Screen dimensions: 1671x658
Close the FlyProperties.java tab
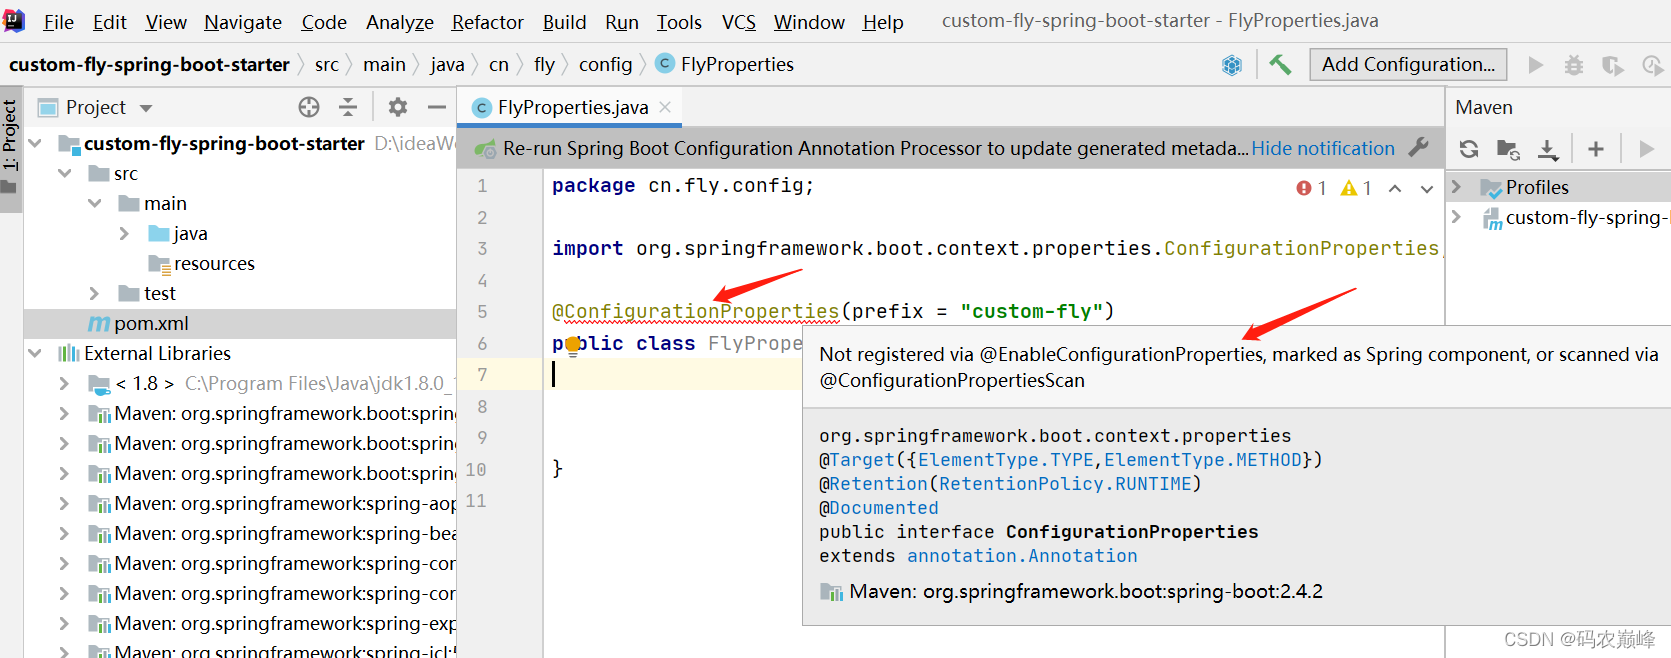(665, 107)
